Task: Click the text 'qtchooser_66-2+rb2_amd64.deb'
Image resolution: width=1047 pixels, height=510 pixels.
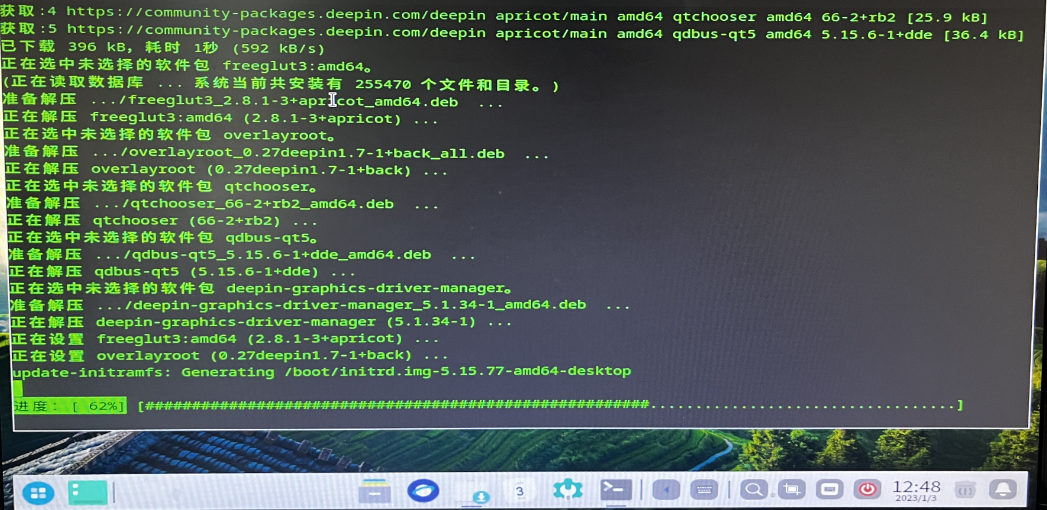Action: [x=262, y=204]
